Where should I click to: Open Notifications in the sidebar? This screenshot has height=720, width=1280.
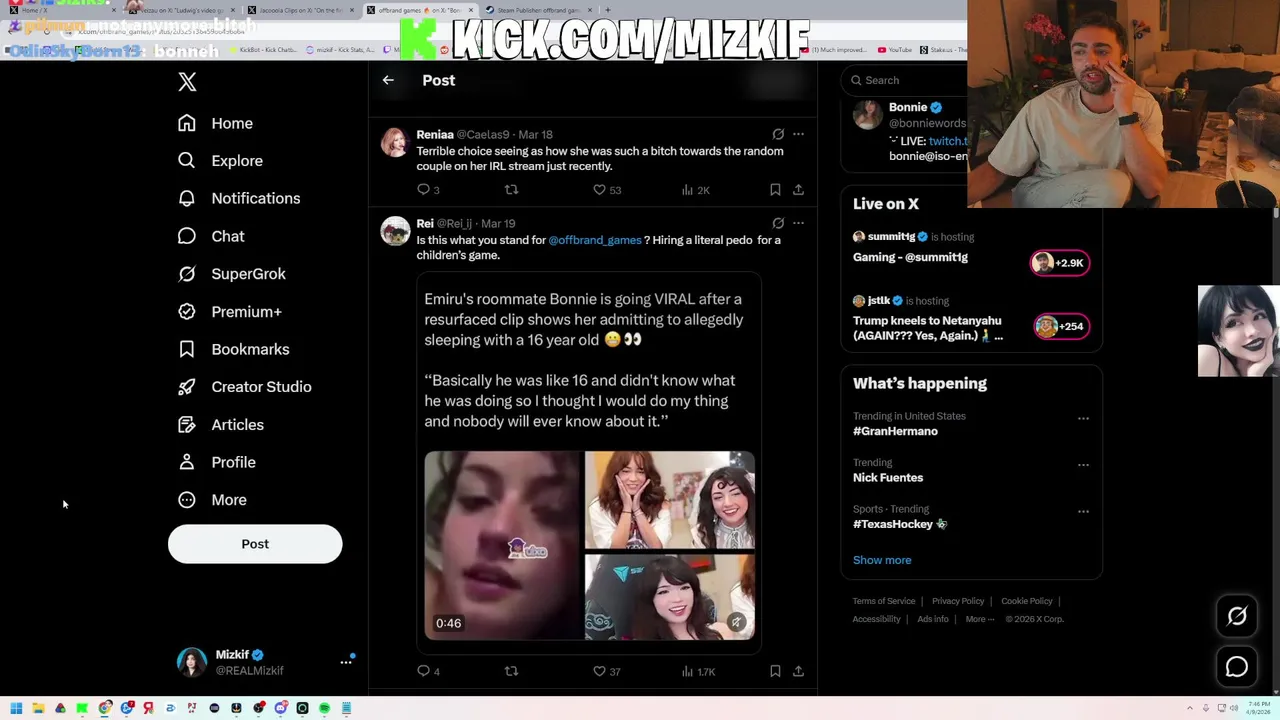[238, 198]
